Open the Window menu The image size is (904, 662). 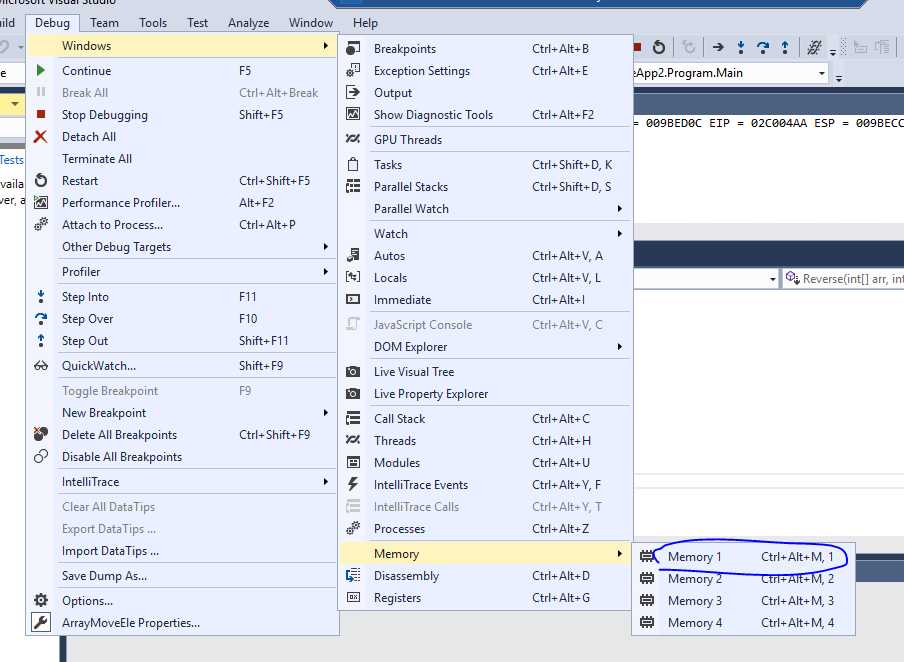311,23
